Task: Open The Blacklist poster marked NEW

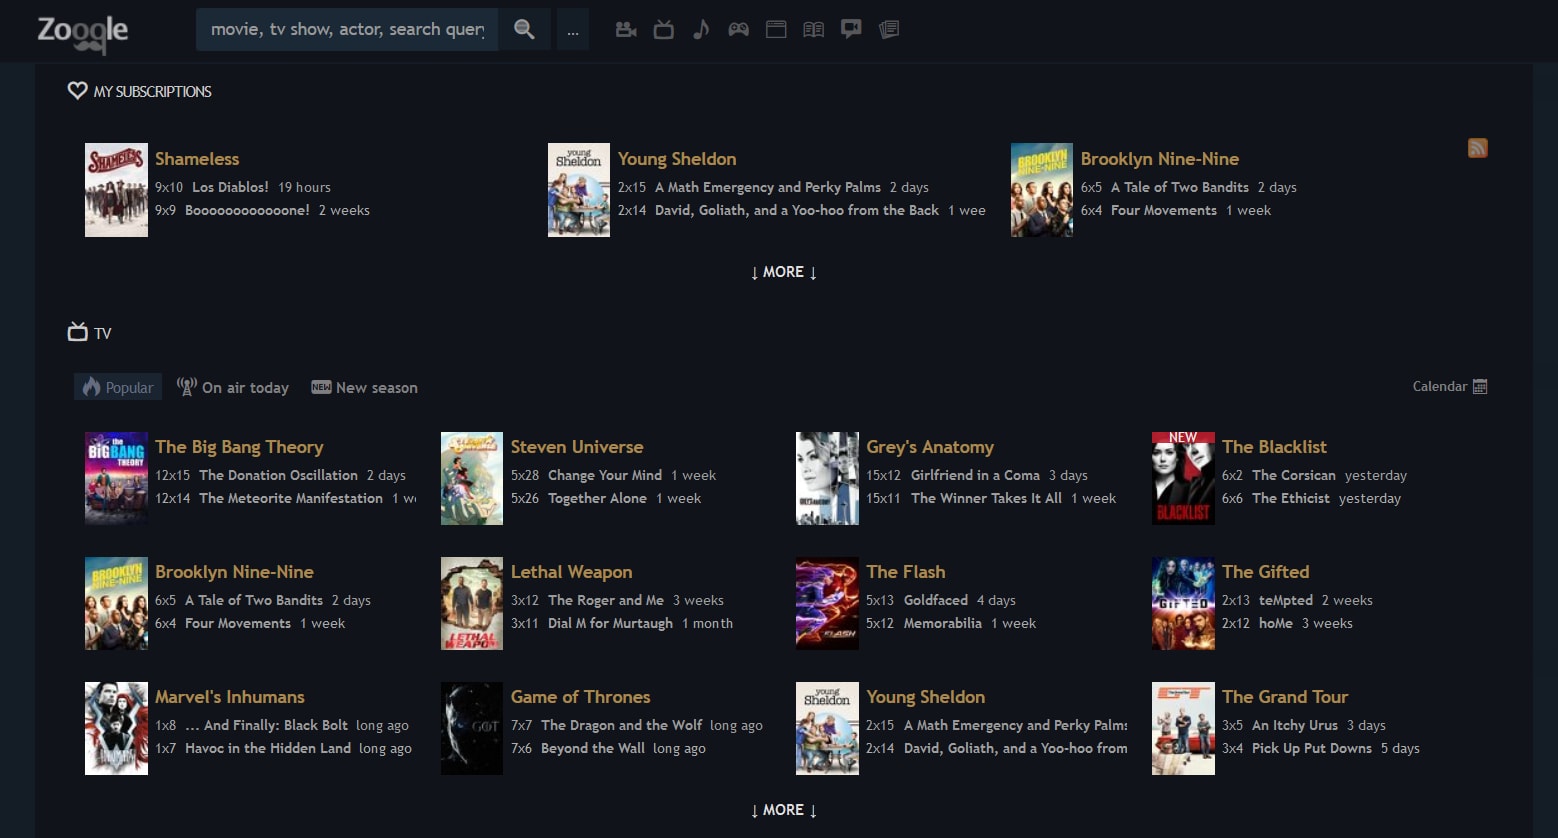Action: 1183,478
